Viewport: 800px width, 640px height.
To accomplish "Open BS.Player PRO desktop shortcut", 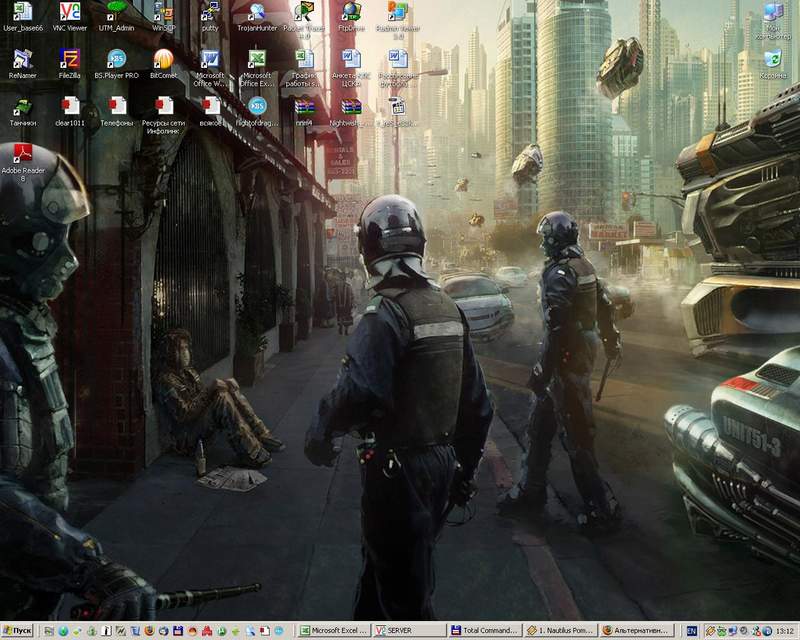I will click(x=116, y=64).
